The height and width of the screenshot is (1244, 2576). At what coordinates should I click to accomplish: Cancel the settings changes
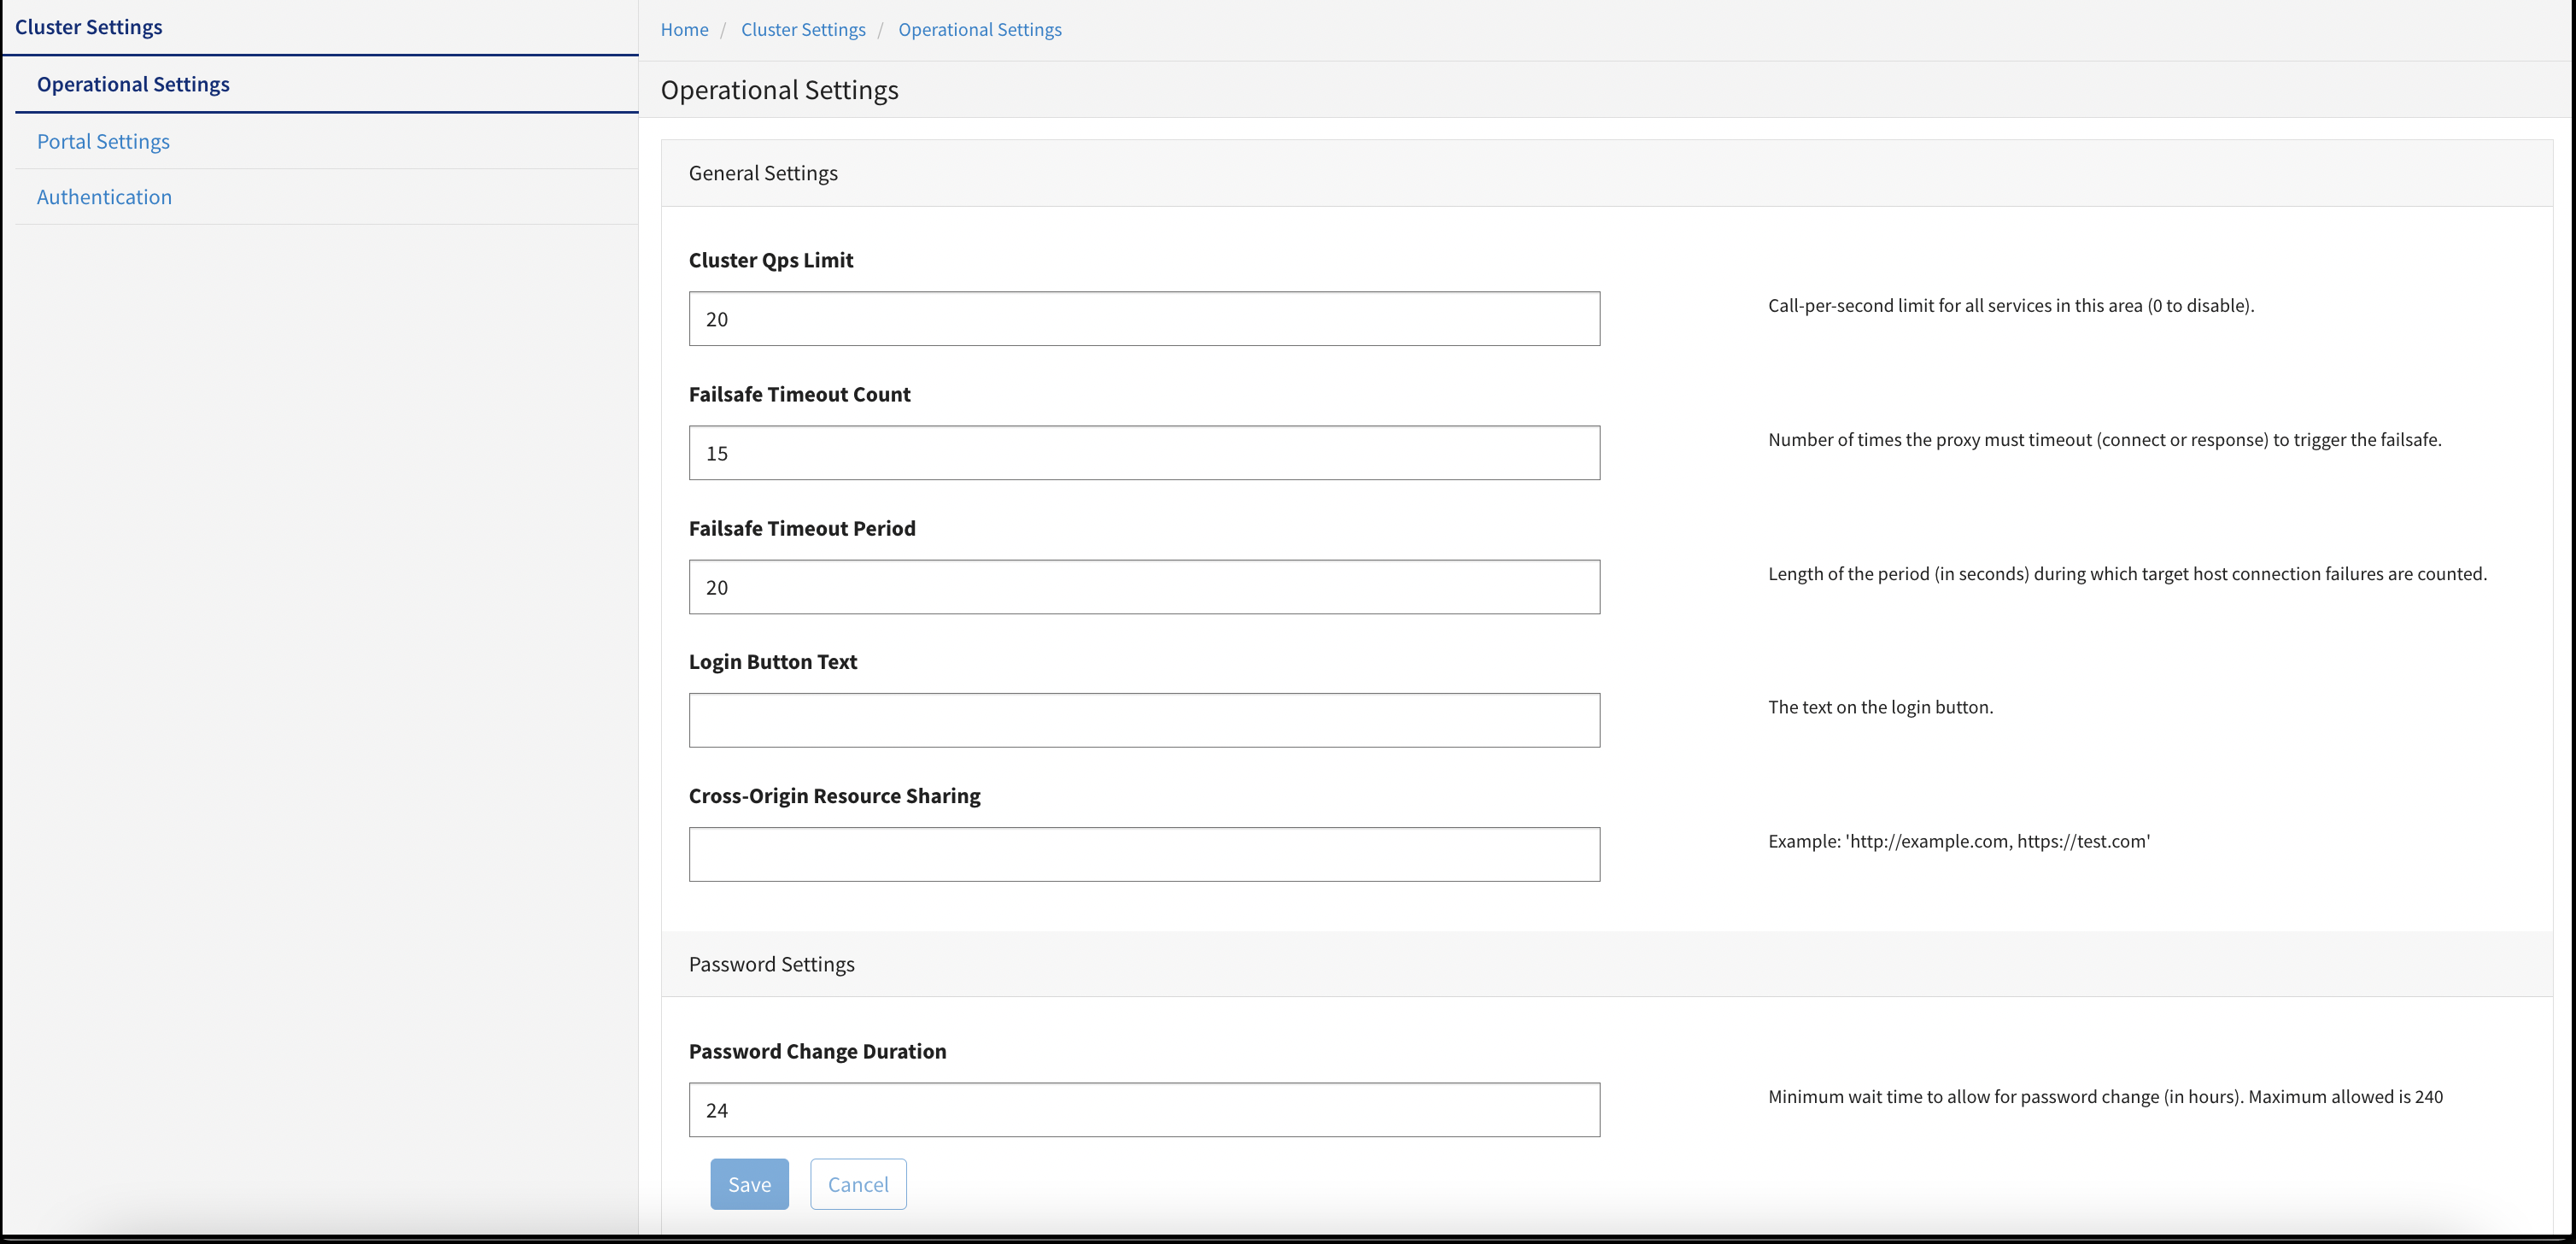[x=858, y=1184]
